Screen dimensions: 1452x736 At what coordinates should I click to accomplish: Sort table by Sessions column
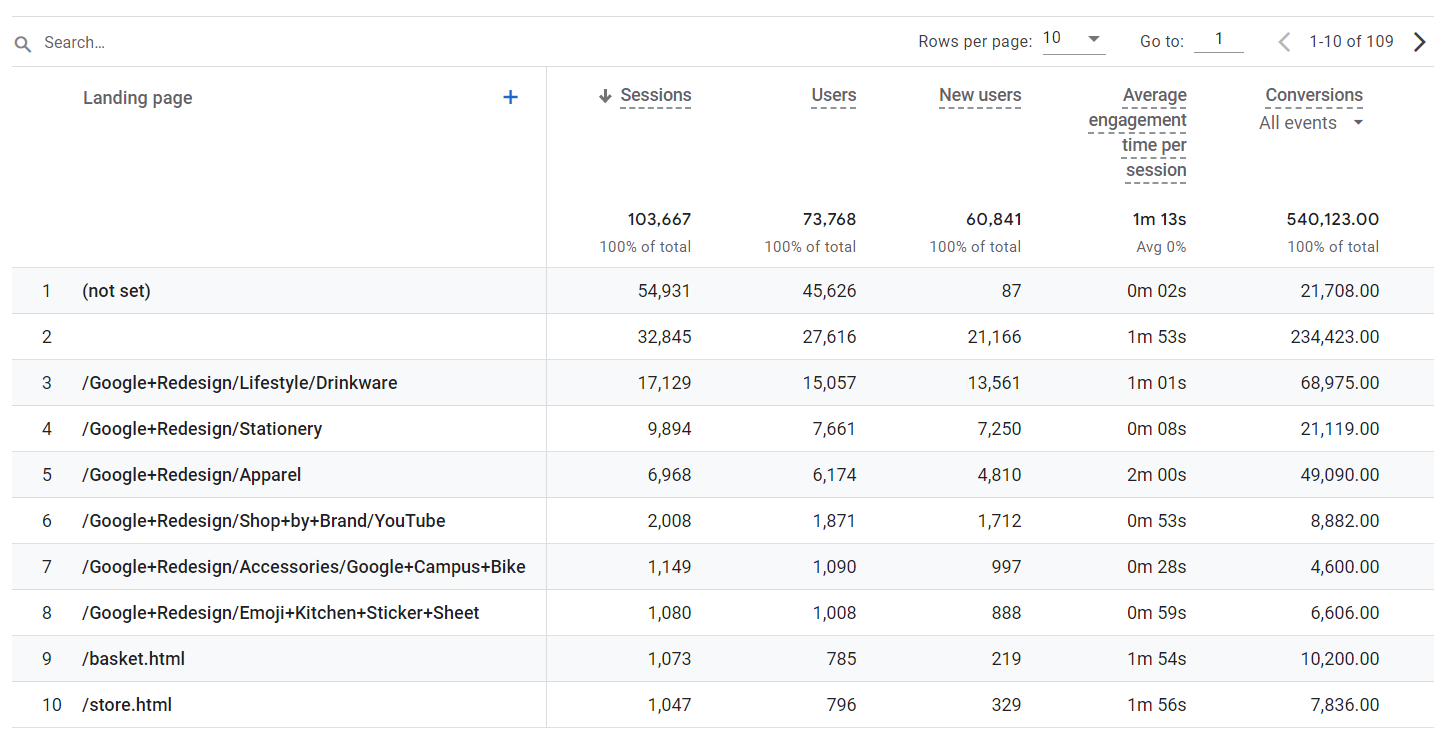pos(656,96)
